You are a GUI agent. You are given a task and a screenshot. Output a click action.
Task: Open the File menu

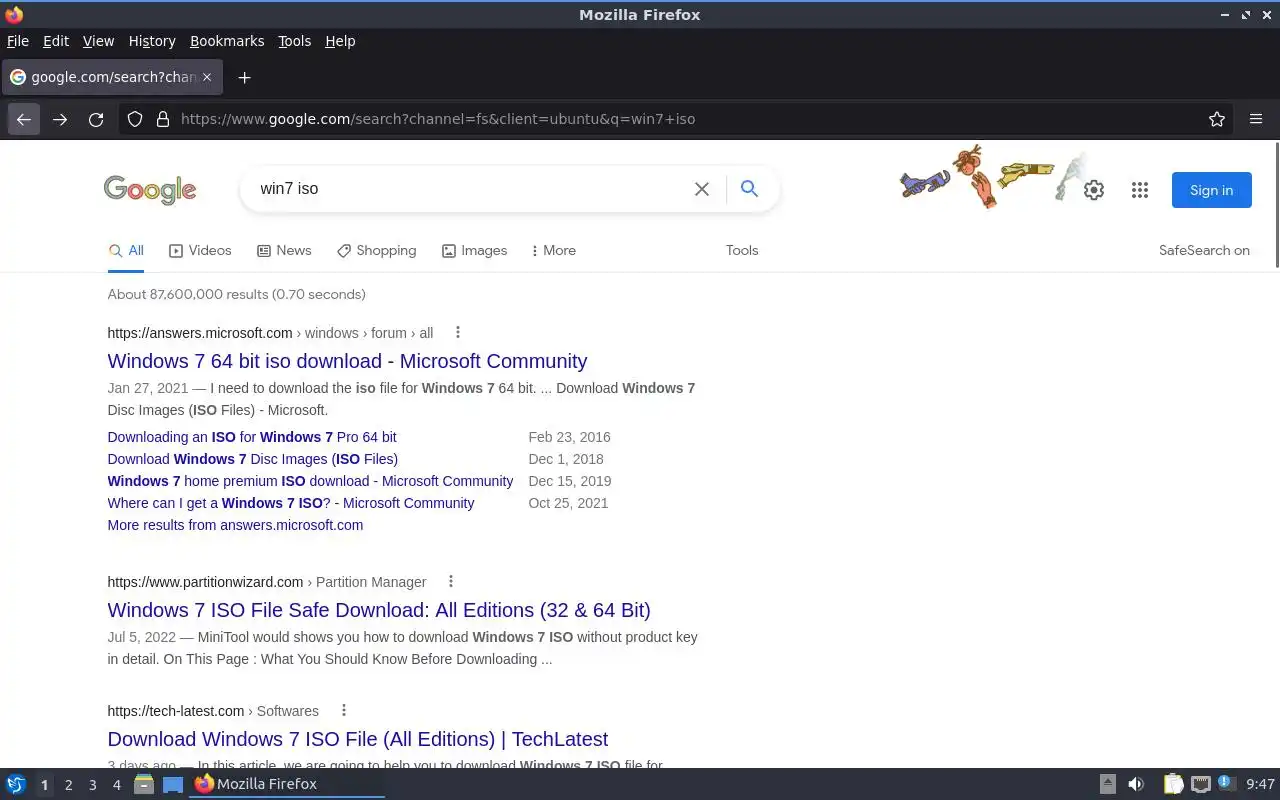(x=18, y=41)
